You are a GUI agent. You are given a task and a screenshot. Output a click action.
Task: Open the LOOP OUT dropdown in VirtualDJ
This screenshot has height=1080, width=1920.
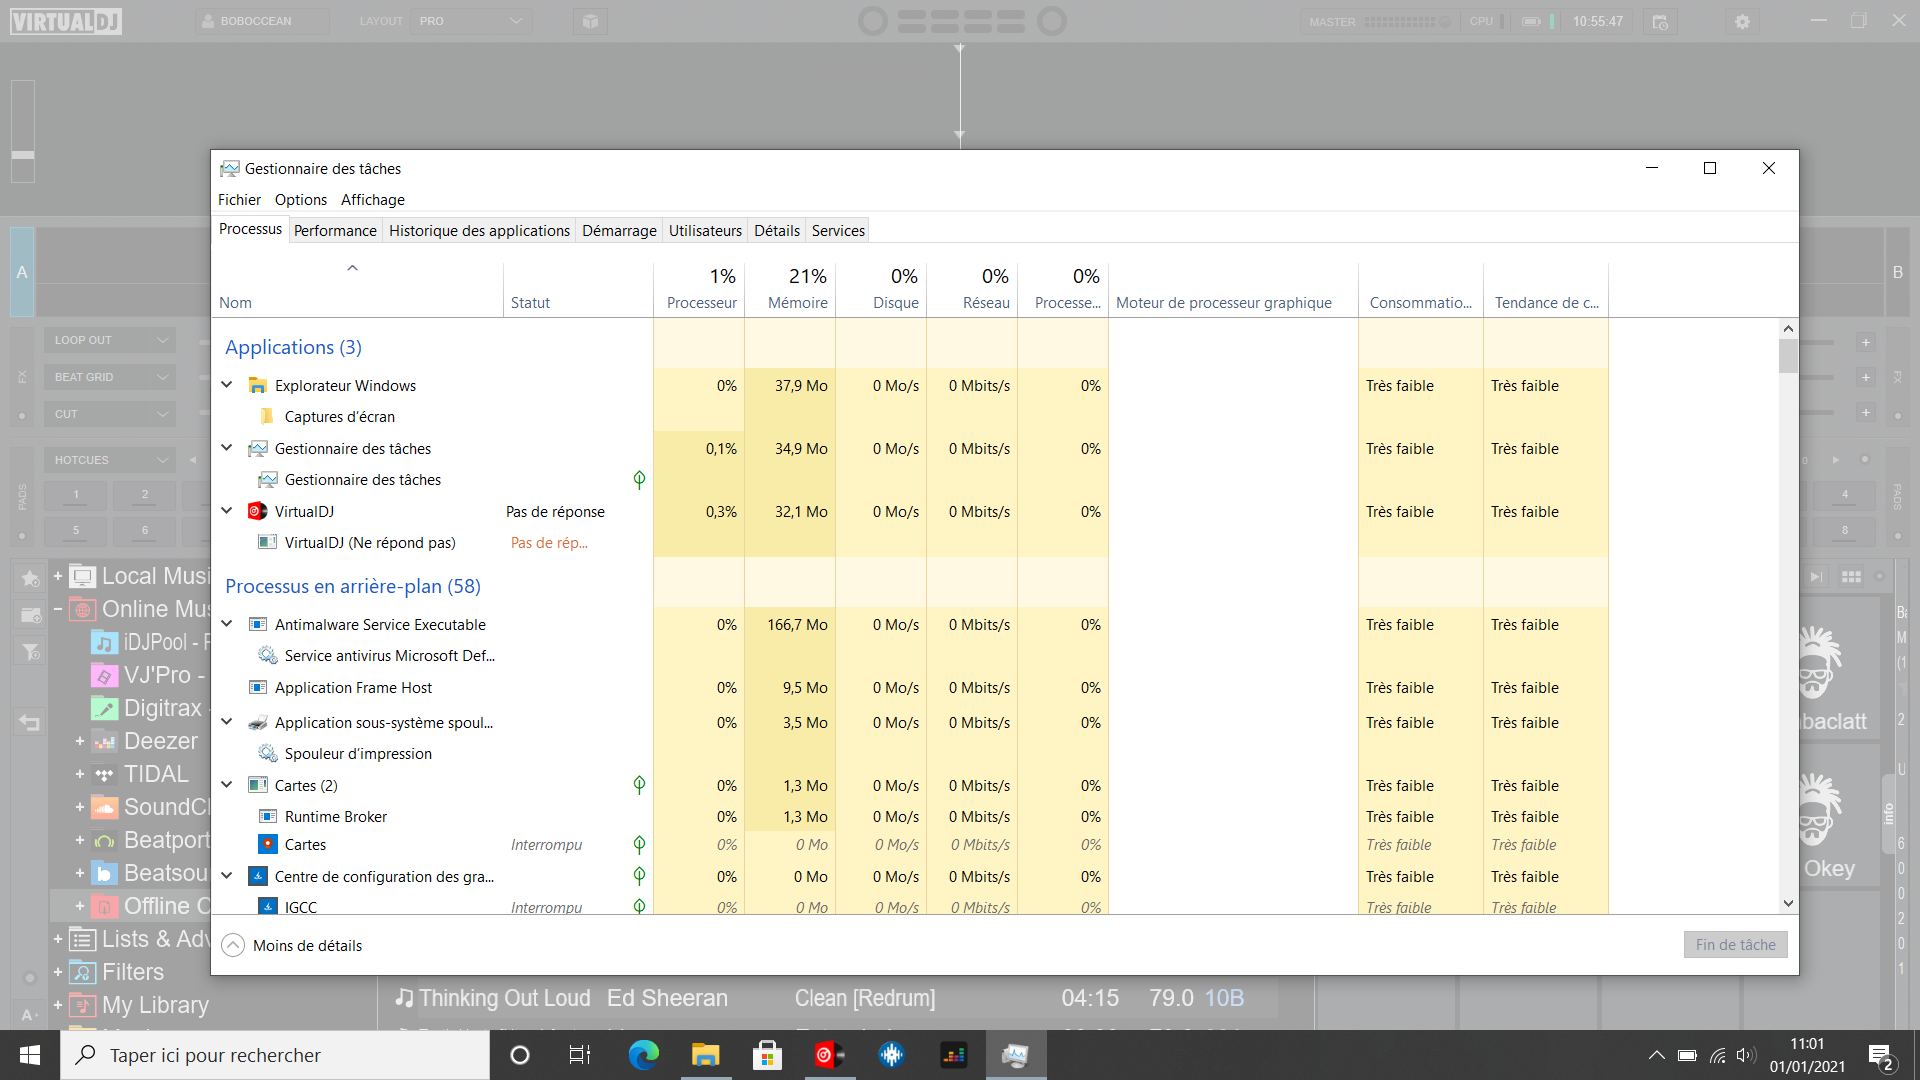[x=110, y=340]
